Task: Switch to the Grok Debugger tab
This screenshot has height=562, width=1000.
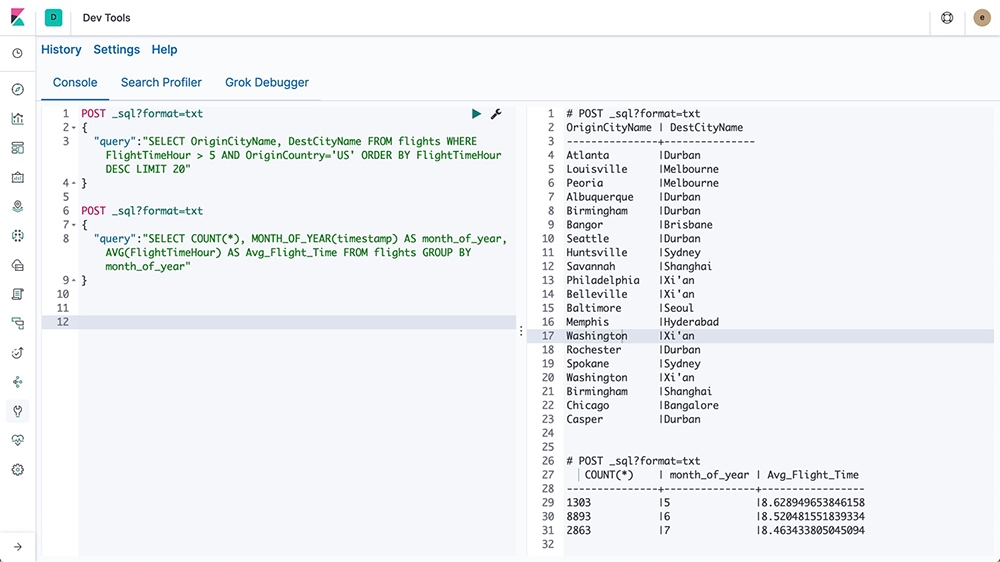Action: coord(266,83)
